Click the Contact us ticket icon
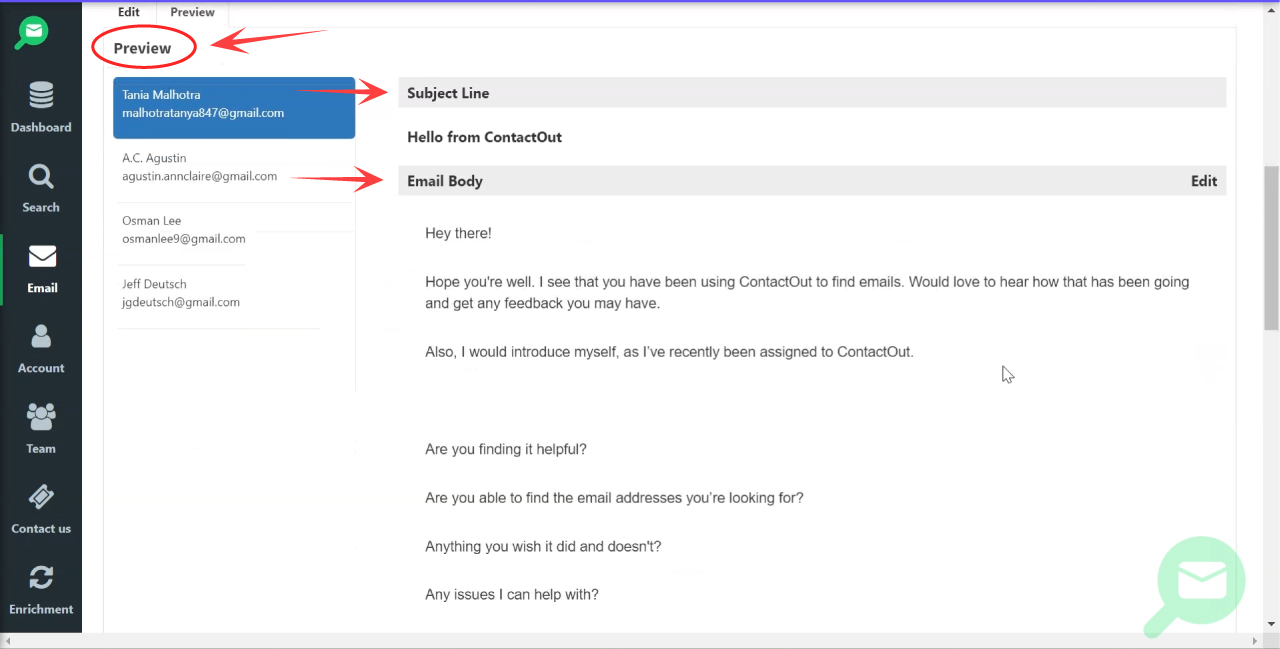This screenshot has height=649, width=1280. tap(41, 497)
